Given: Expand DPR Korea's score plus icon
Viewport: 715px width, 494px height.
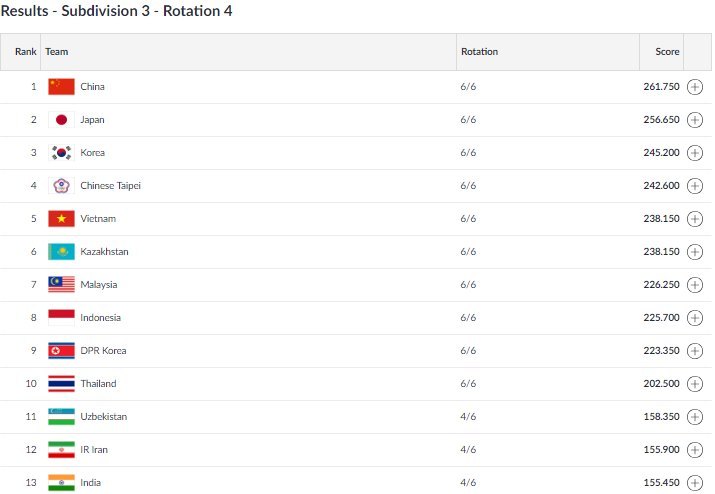Looking at the screenshot, I should (x=696, y=351).
